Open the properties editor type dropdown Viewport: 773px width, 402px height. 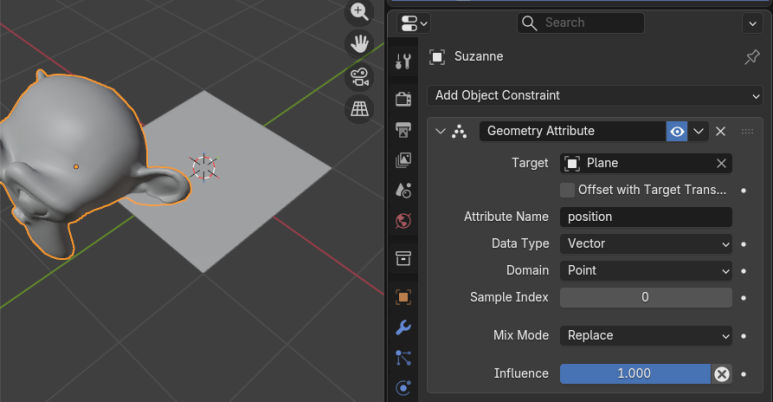[x=414, y=23]
